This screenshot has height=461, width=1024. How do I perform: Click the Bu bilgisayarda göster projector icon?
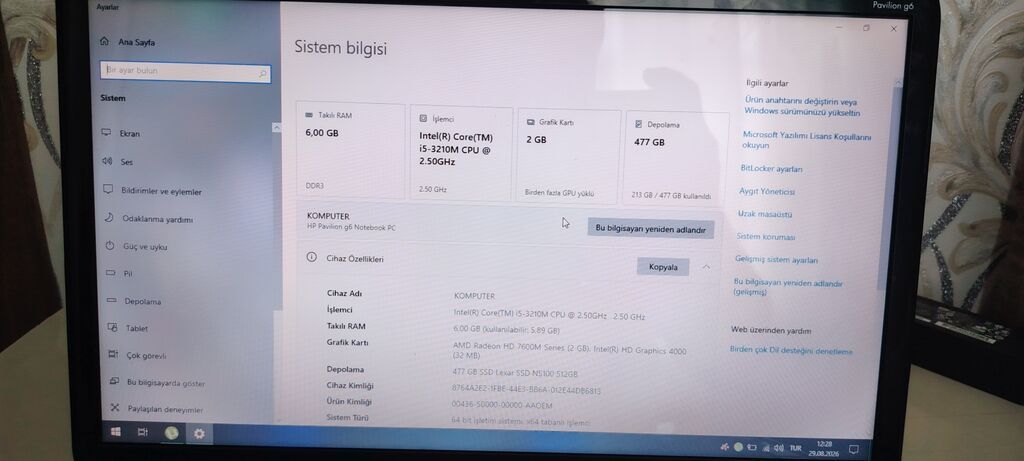pos(114,381)
